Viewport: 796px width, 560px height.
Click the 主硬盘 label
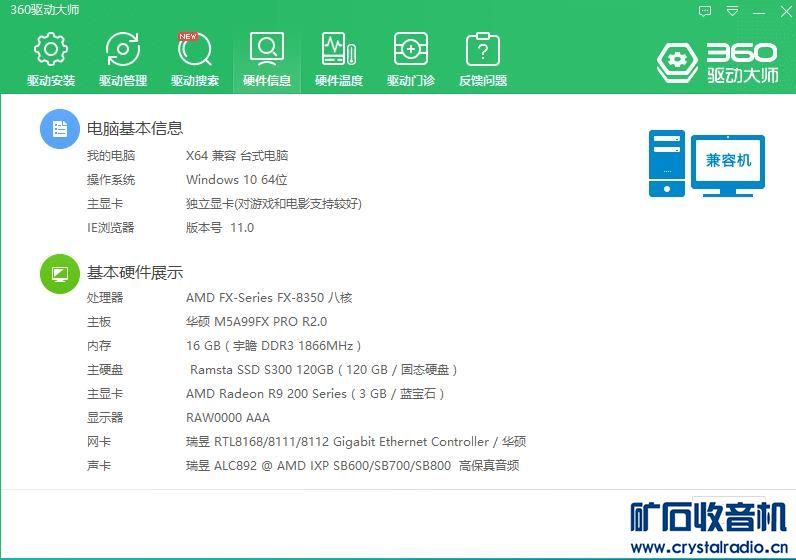(105, 370)
